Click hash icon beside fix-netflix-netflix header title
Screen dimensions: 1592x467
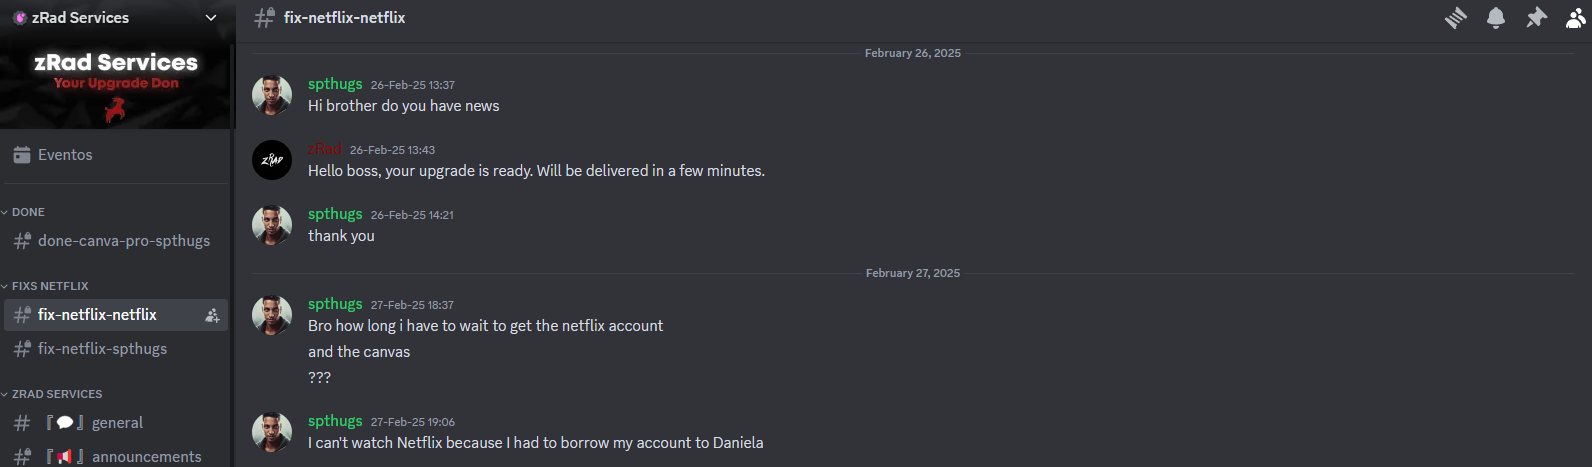[x=264, y=18]
